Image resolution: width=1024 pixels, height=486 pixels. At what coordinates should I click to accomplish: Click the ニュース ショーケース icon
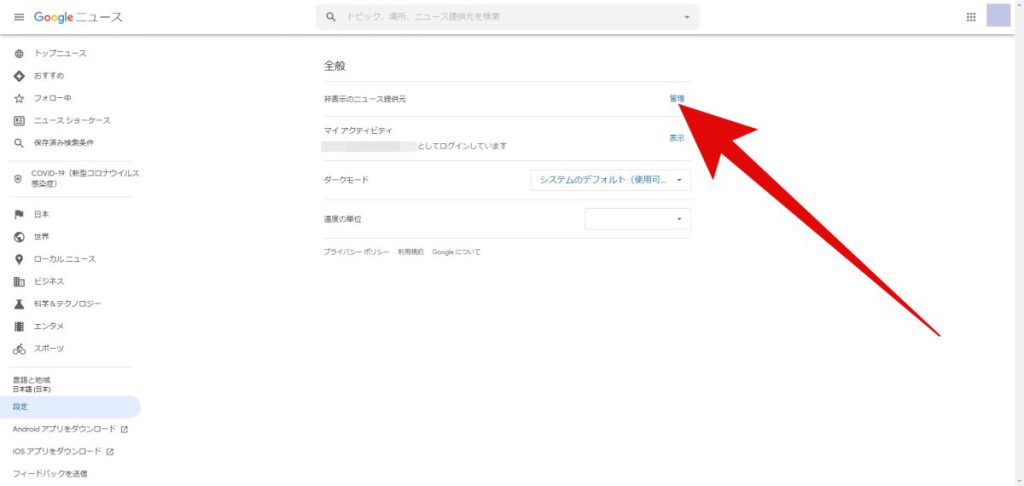point(19,121)
